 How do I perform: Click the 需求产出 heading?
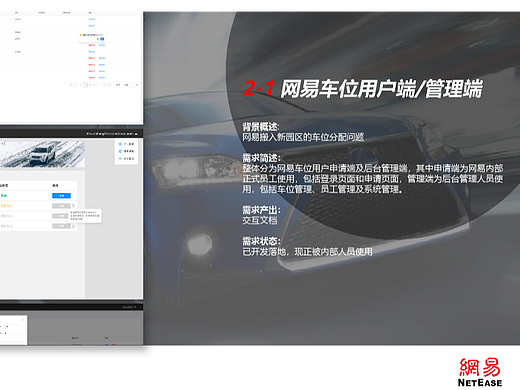pyautogui.click(x=261, y=210)
